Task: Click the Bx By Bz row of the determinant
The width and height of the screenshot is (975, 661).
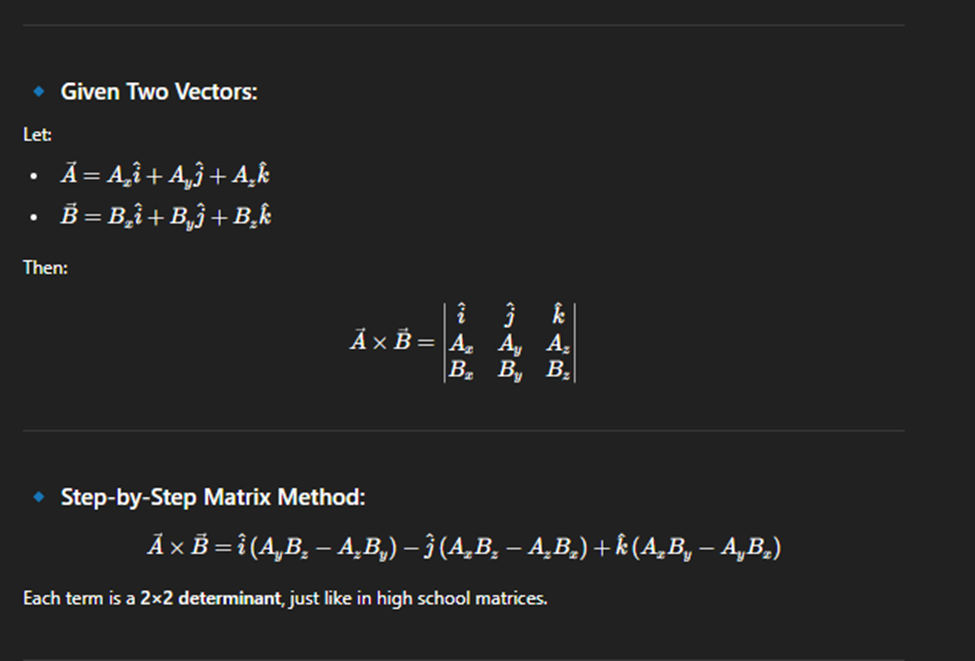Action: click(509, 368)
